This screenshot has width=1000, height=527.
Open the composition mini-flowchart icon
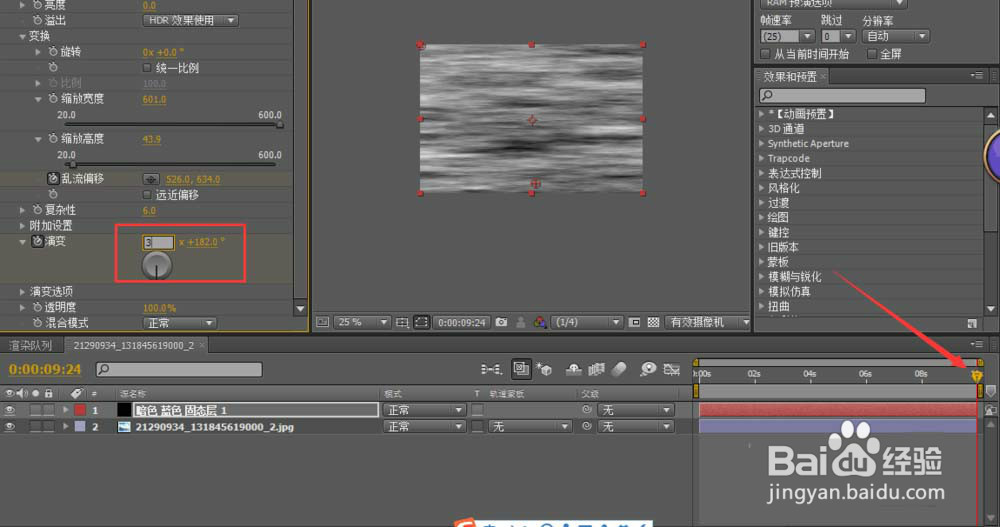coord(491,369)
